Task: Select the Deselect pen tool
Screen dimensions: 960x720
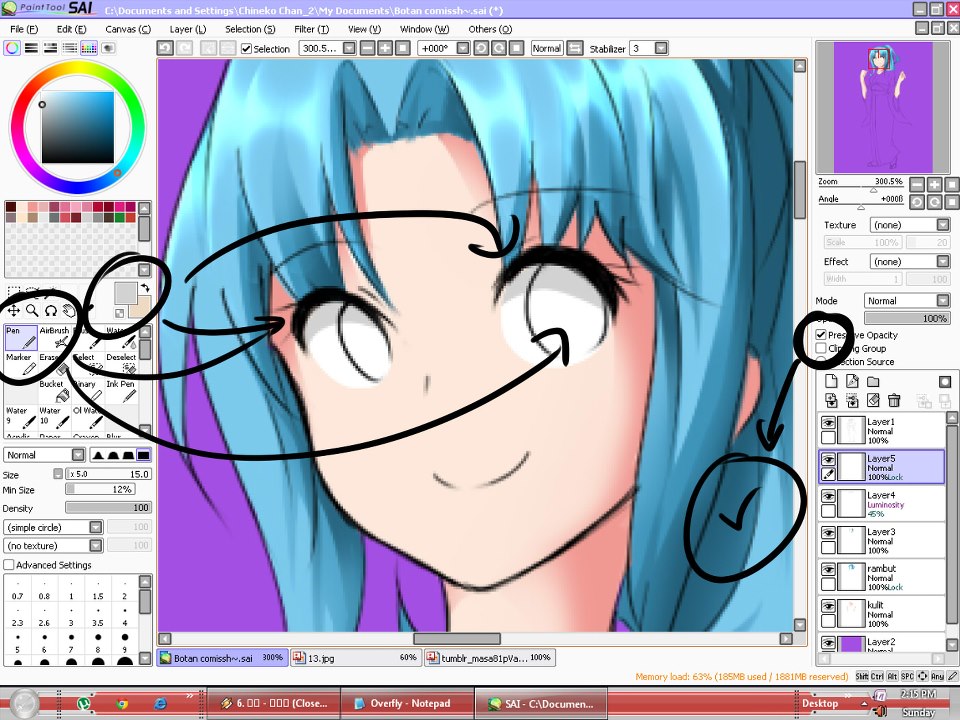Action: pos(121,364)
